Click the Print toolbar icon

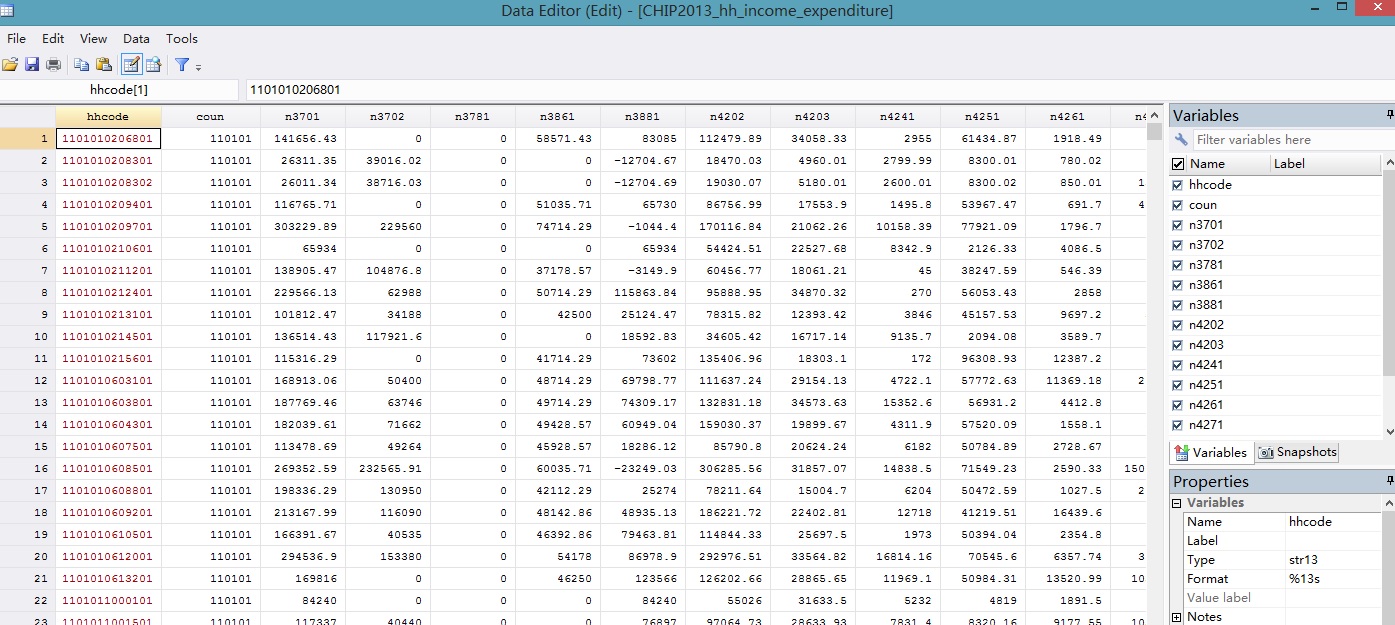tap(54, 65)
